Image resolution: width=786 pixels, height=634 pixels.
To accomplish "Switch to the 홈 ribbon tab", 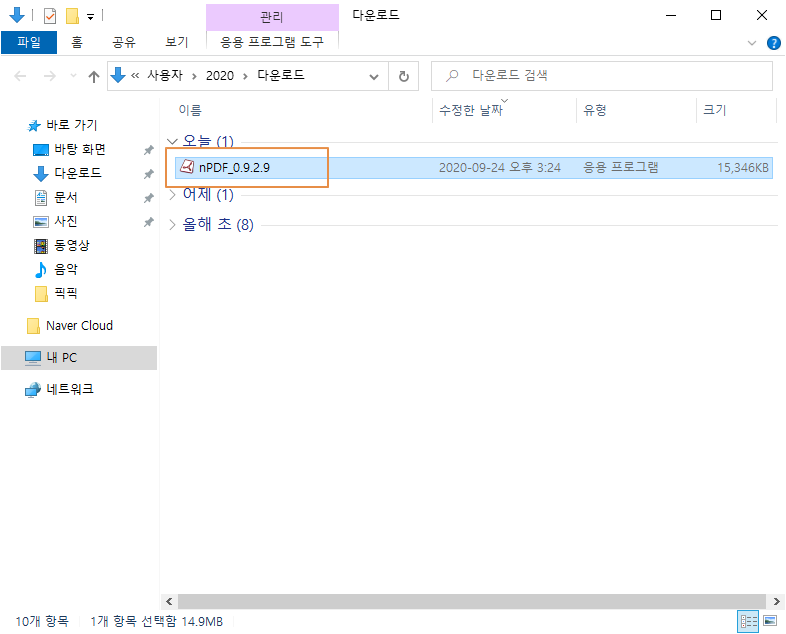I will pos(77,42).
